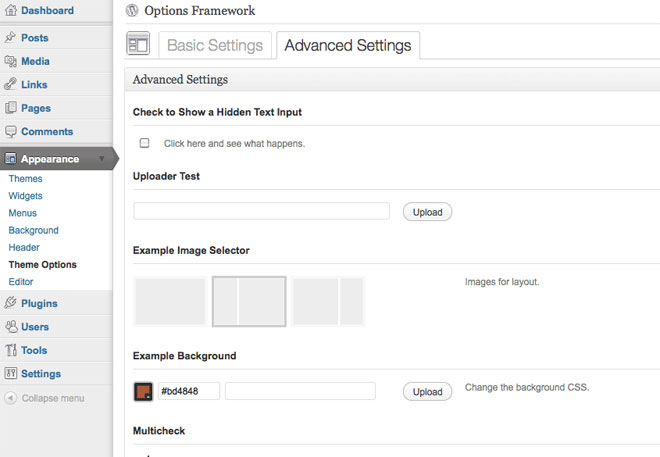Open Widgets under Appearance
660x457 pixels.
click(25, 196)
